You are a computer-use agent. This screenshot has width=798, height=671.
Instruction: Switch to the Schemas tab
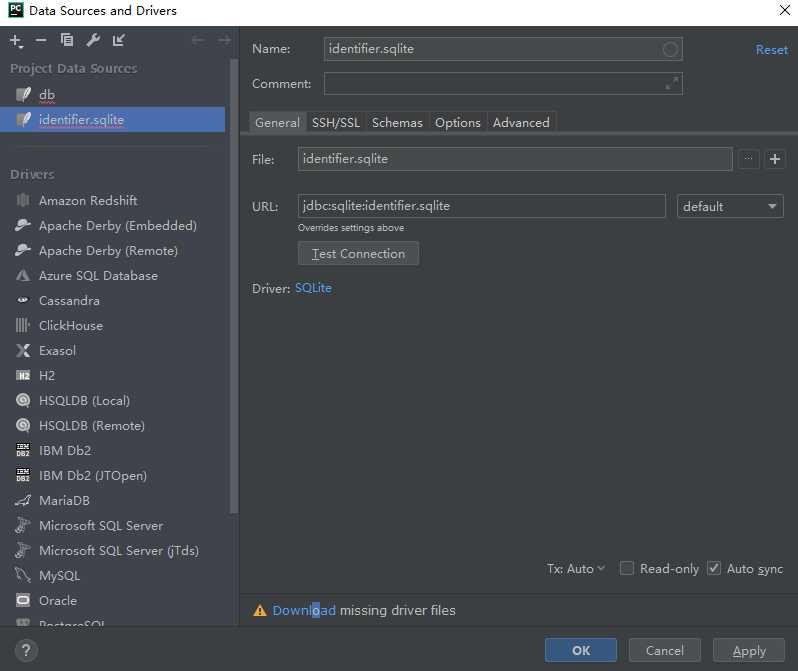click(397, 123)
